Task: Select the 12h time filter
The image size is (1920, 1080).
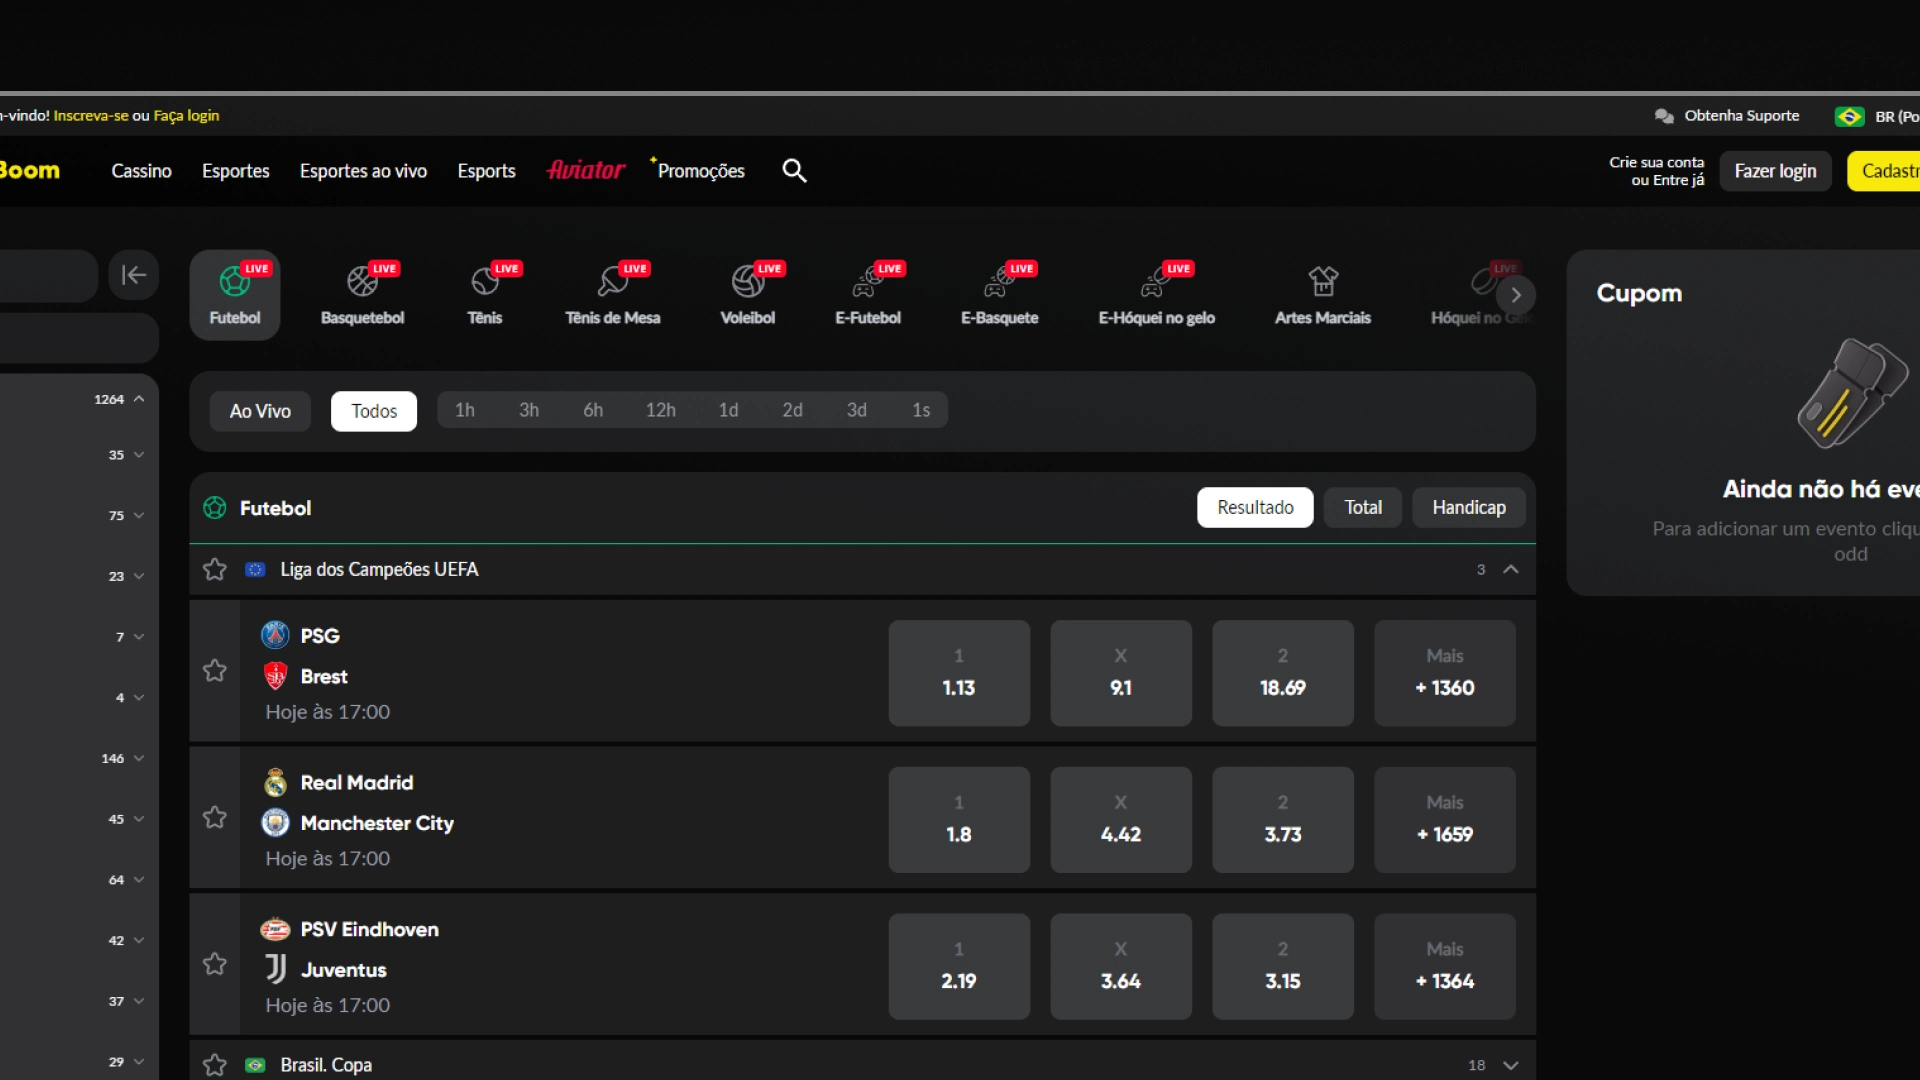Action: [x=661, y=410]
